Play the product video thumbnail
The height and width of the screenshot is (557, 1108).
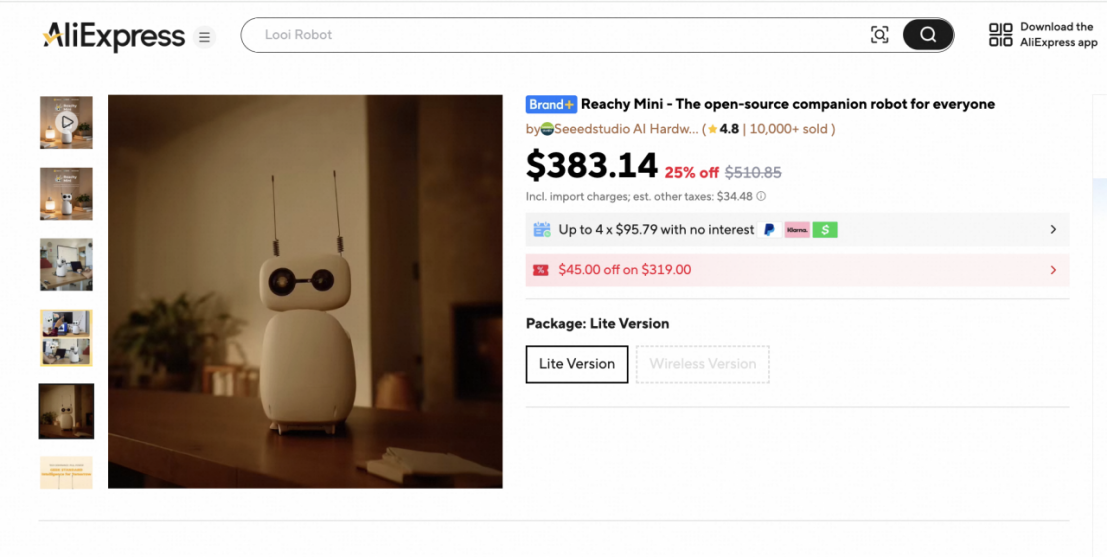pyautogui.click(x=66, y=122)
